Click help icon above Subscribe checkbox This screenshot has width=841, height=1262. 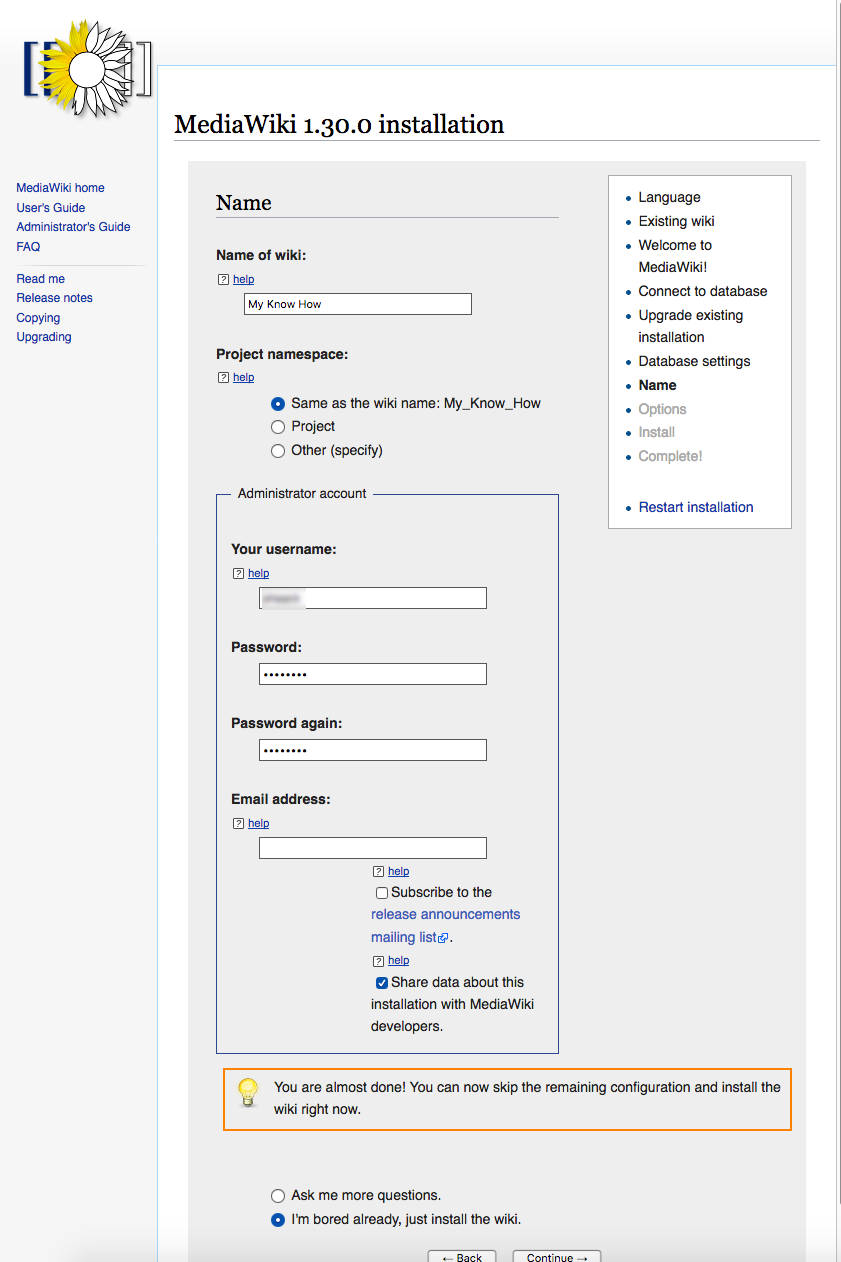point(378,872)
